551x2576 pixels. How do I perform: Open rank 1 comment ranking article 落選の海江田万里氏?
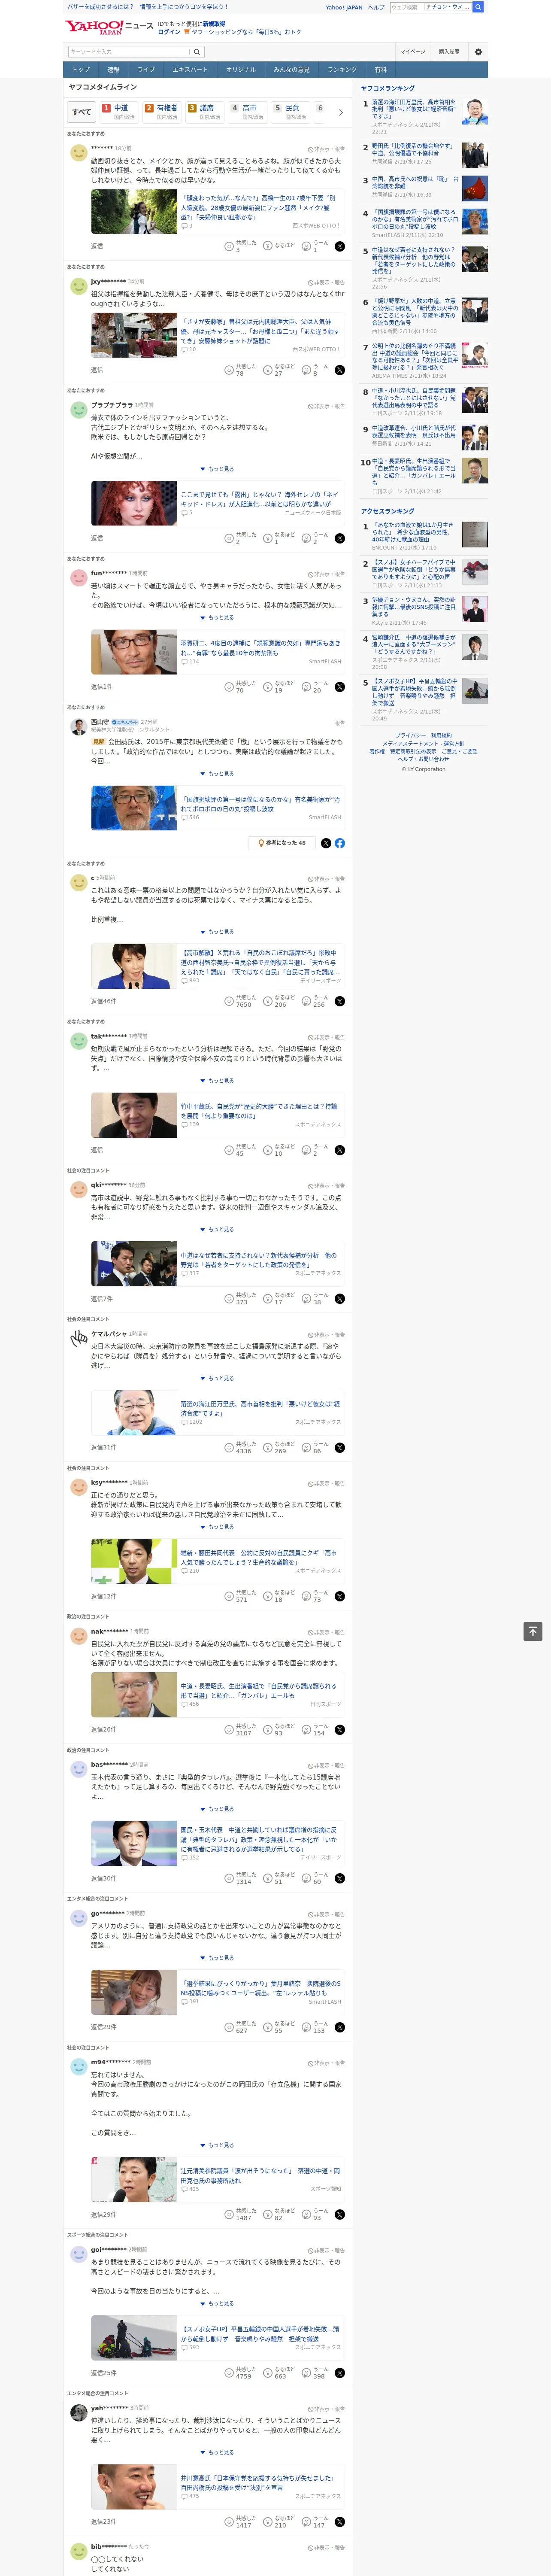[x=414, y=109]
